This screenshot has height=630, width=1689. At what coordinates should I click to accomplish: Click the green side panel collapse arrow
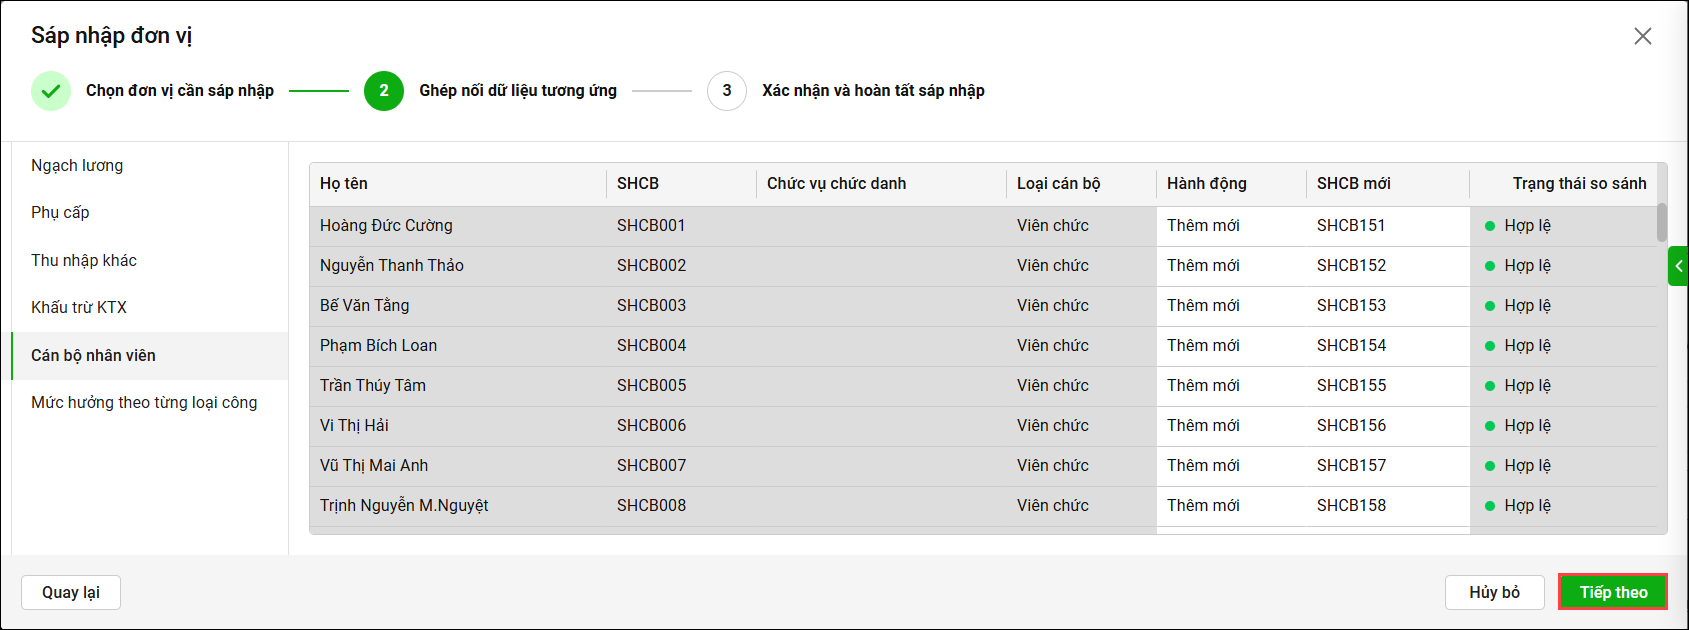click(1678, 266)
